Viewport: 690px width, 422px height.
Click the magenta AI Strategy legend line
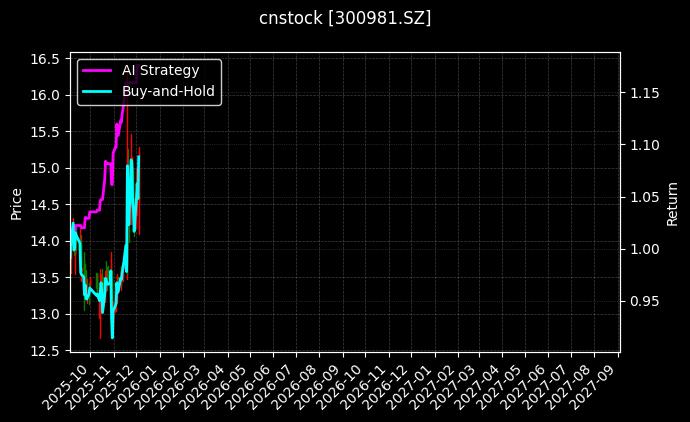[x=97, y=70]
